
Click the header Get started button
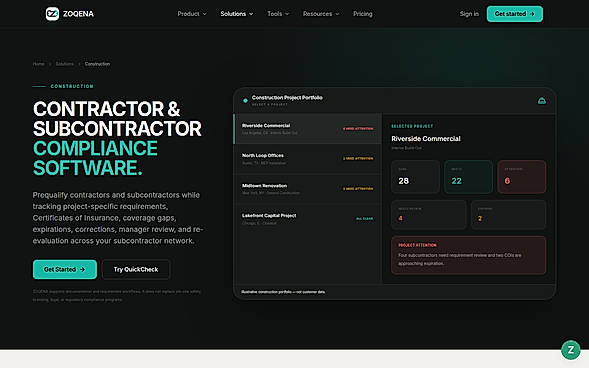click(x=515, y=14)
